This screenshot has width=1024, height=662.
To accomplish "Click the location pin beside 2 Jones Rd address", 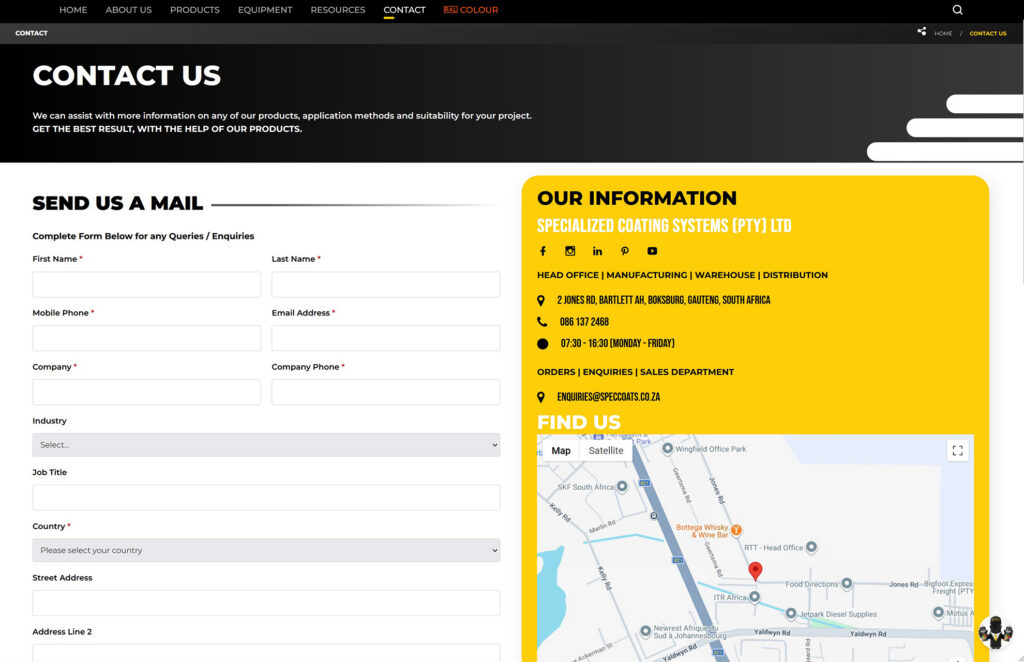I will tap(541, 300).
